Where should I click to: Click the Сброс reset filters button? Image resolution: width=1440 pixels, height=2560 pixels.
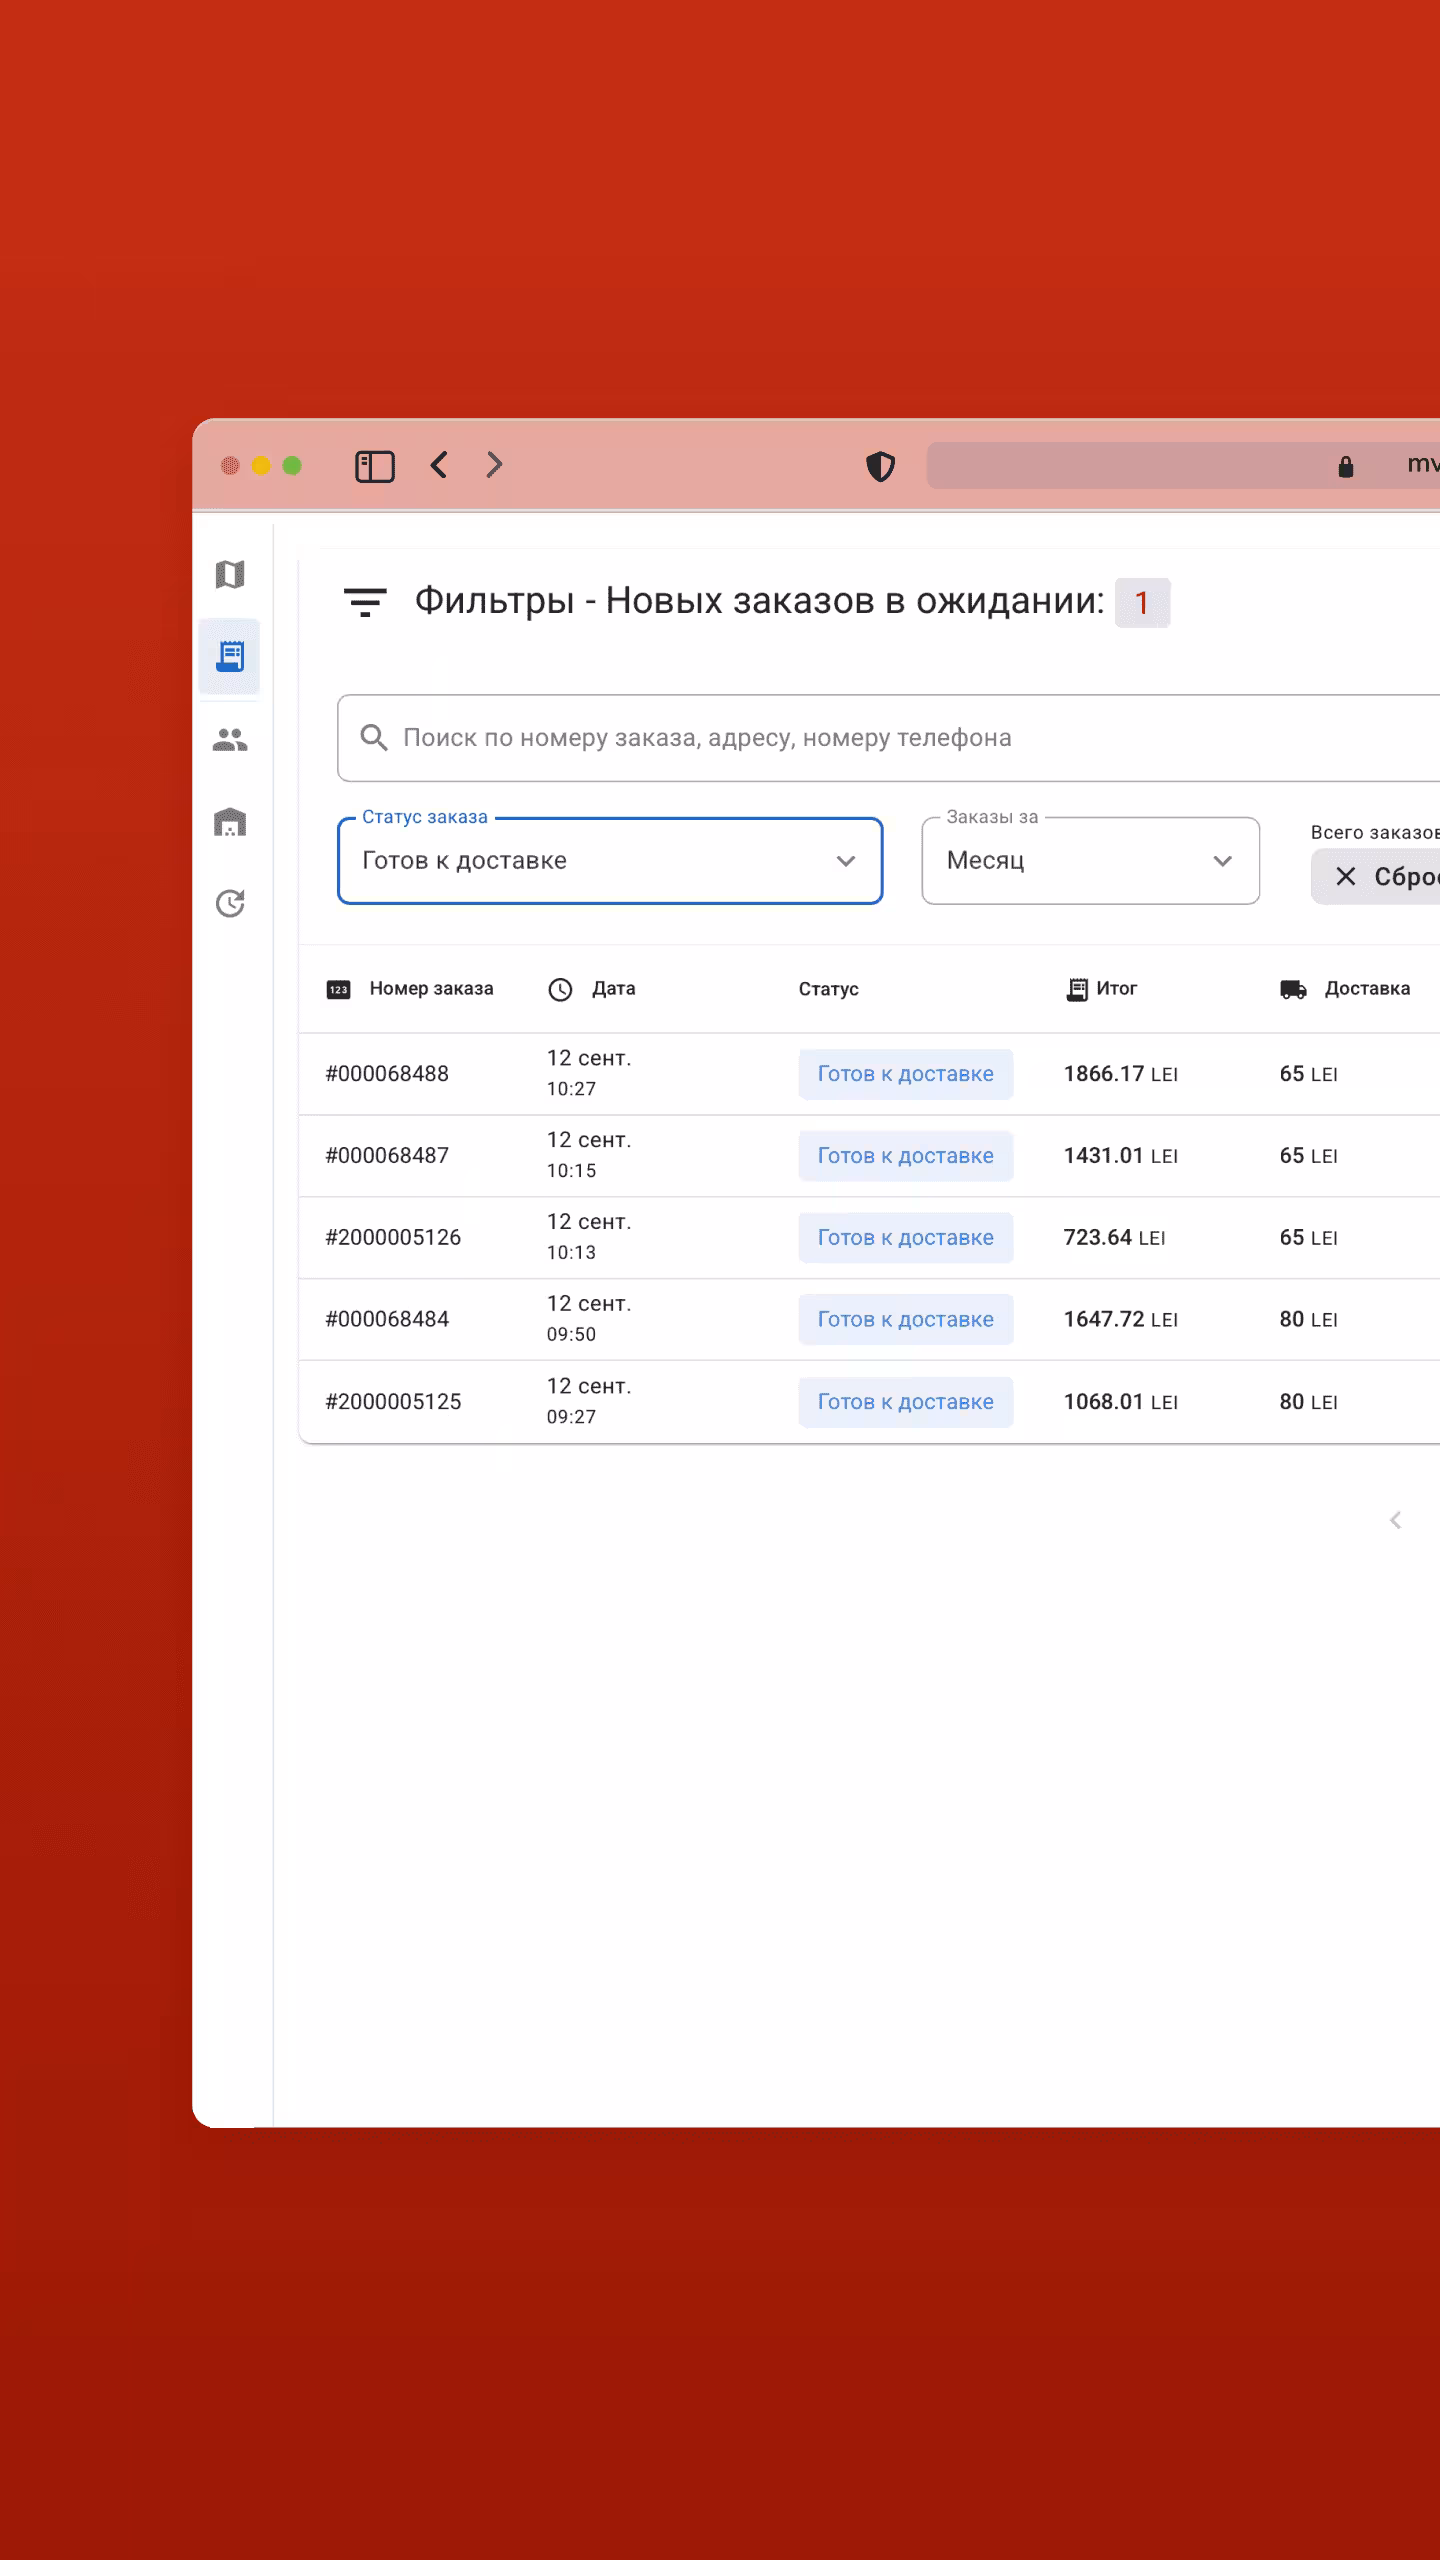tap(1377, 877)
